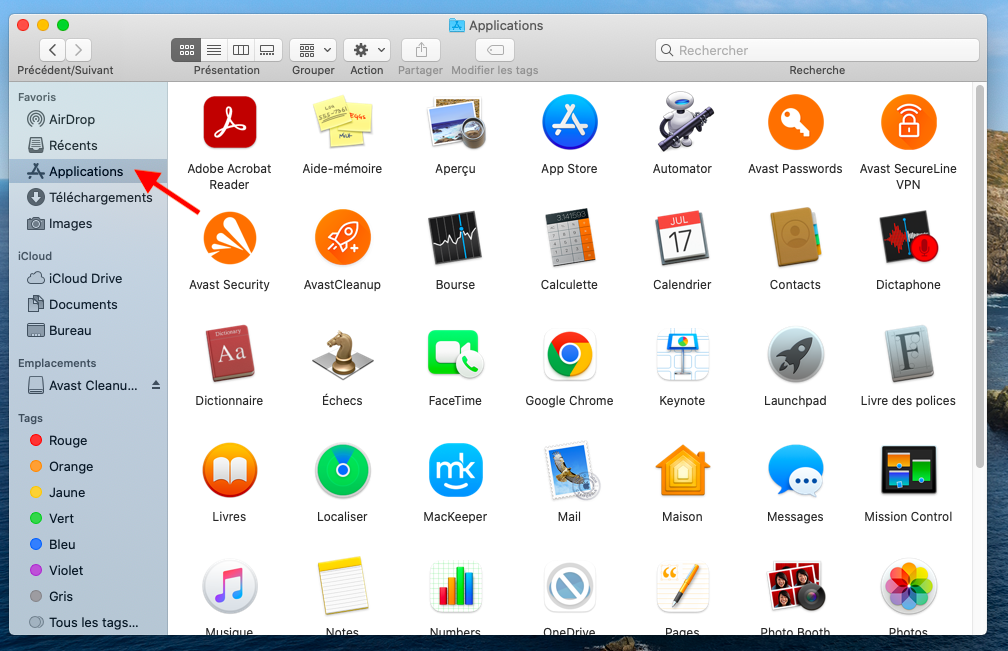Select Applications in the sidebar
The height and width of the screenshot is (651, 1008).
pyautogui.click(x=88, y=172)
